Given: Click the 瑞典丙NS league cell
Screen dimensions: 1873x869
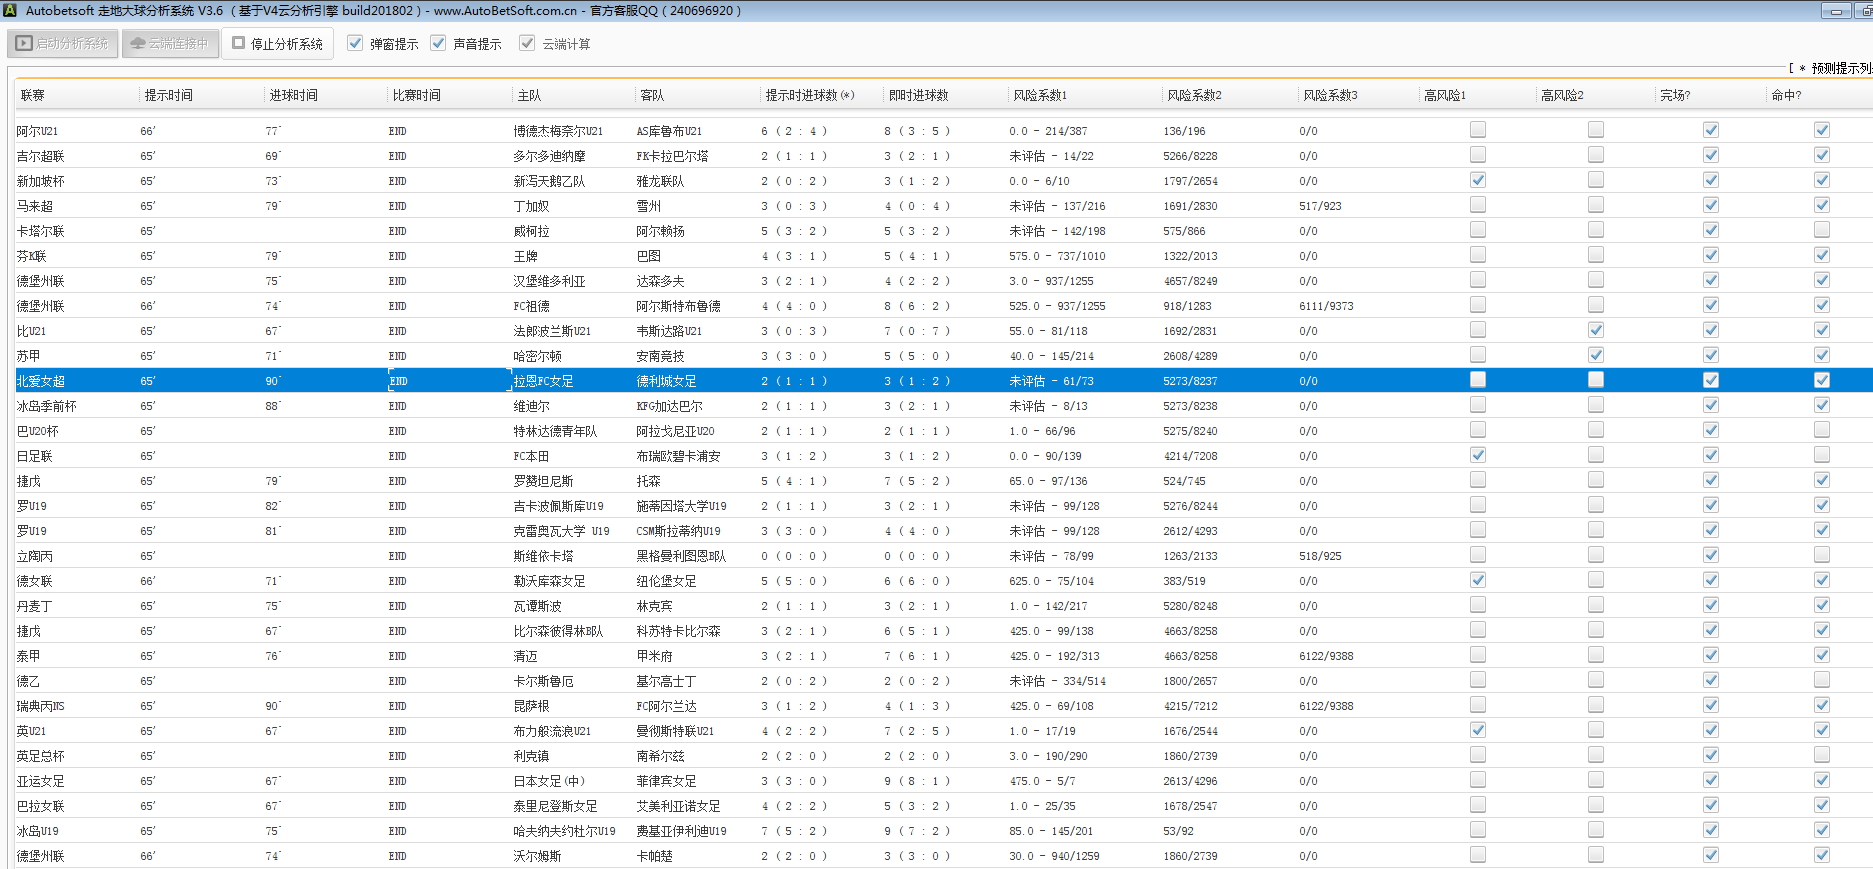Looking at the screenshot, I should click(x=41, y=706).
